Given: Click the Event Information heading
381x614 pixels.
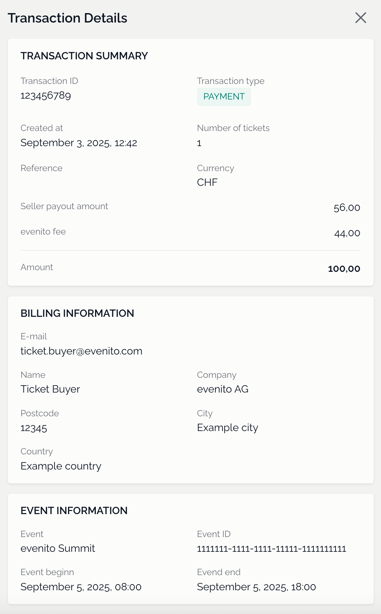Looking at the screenshot, I should pyautogui.click(x=74, y=511).
